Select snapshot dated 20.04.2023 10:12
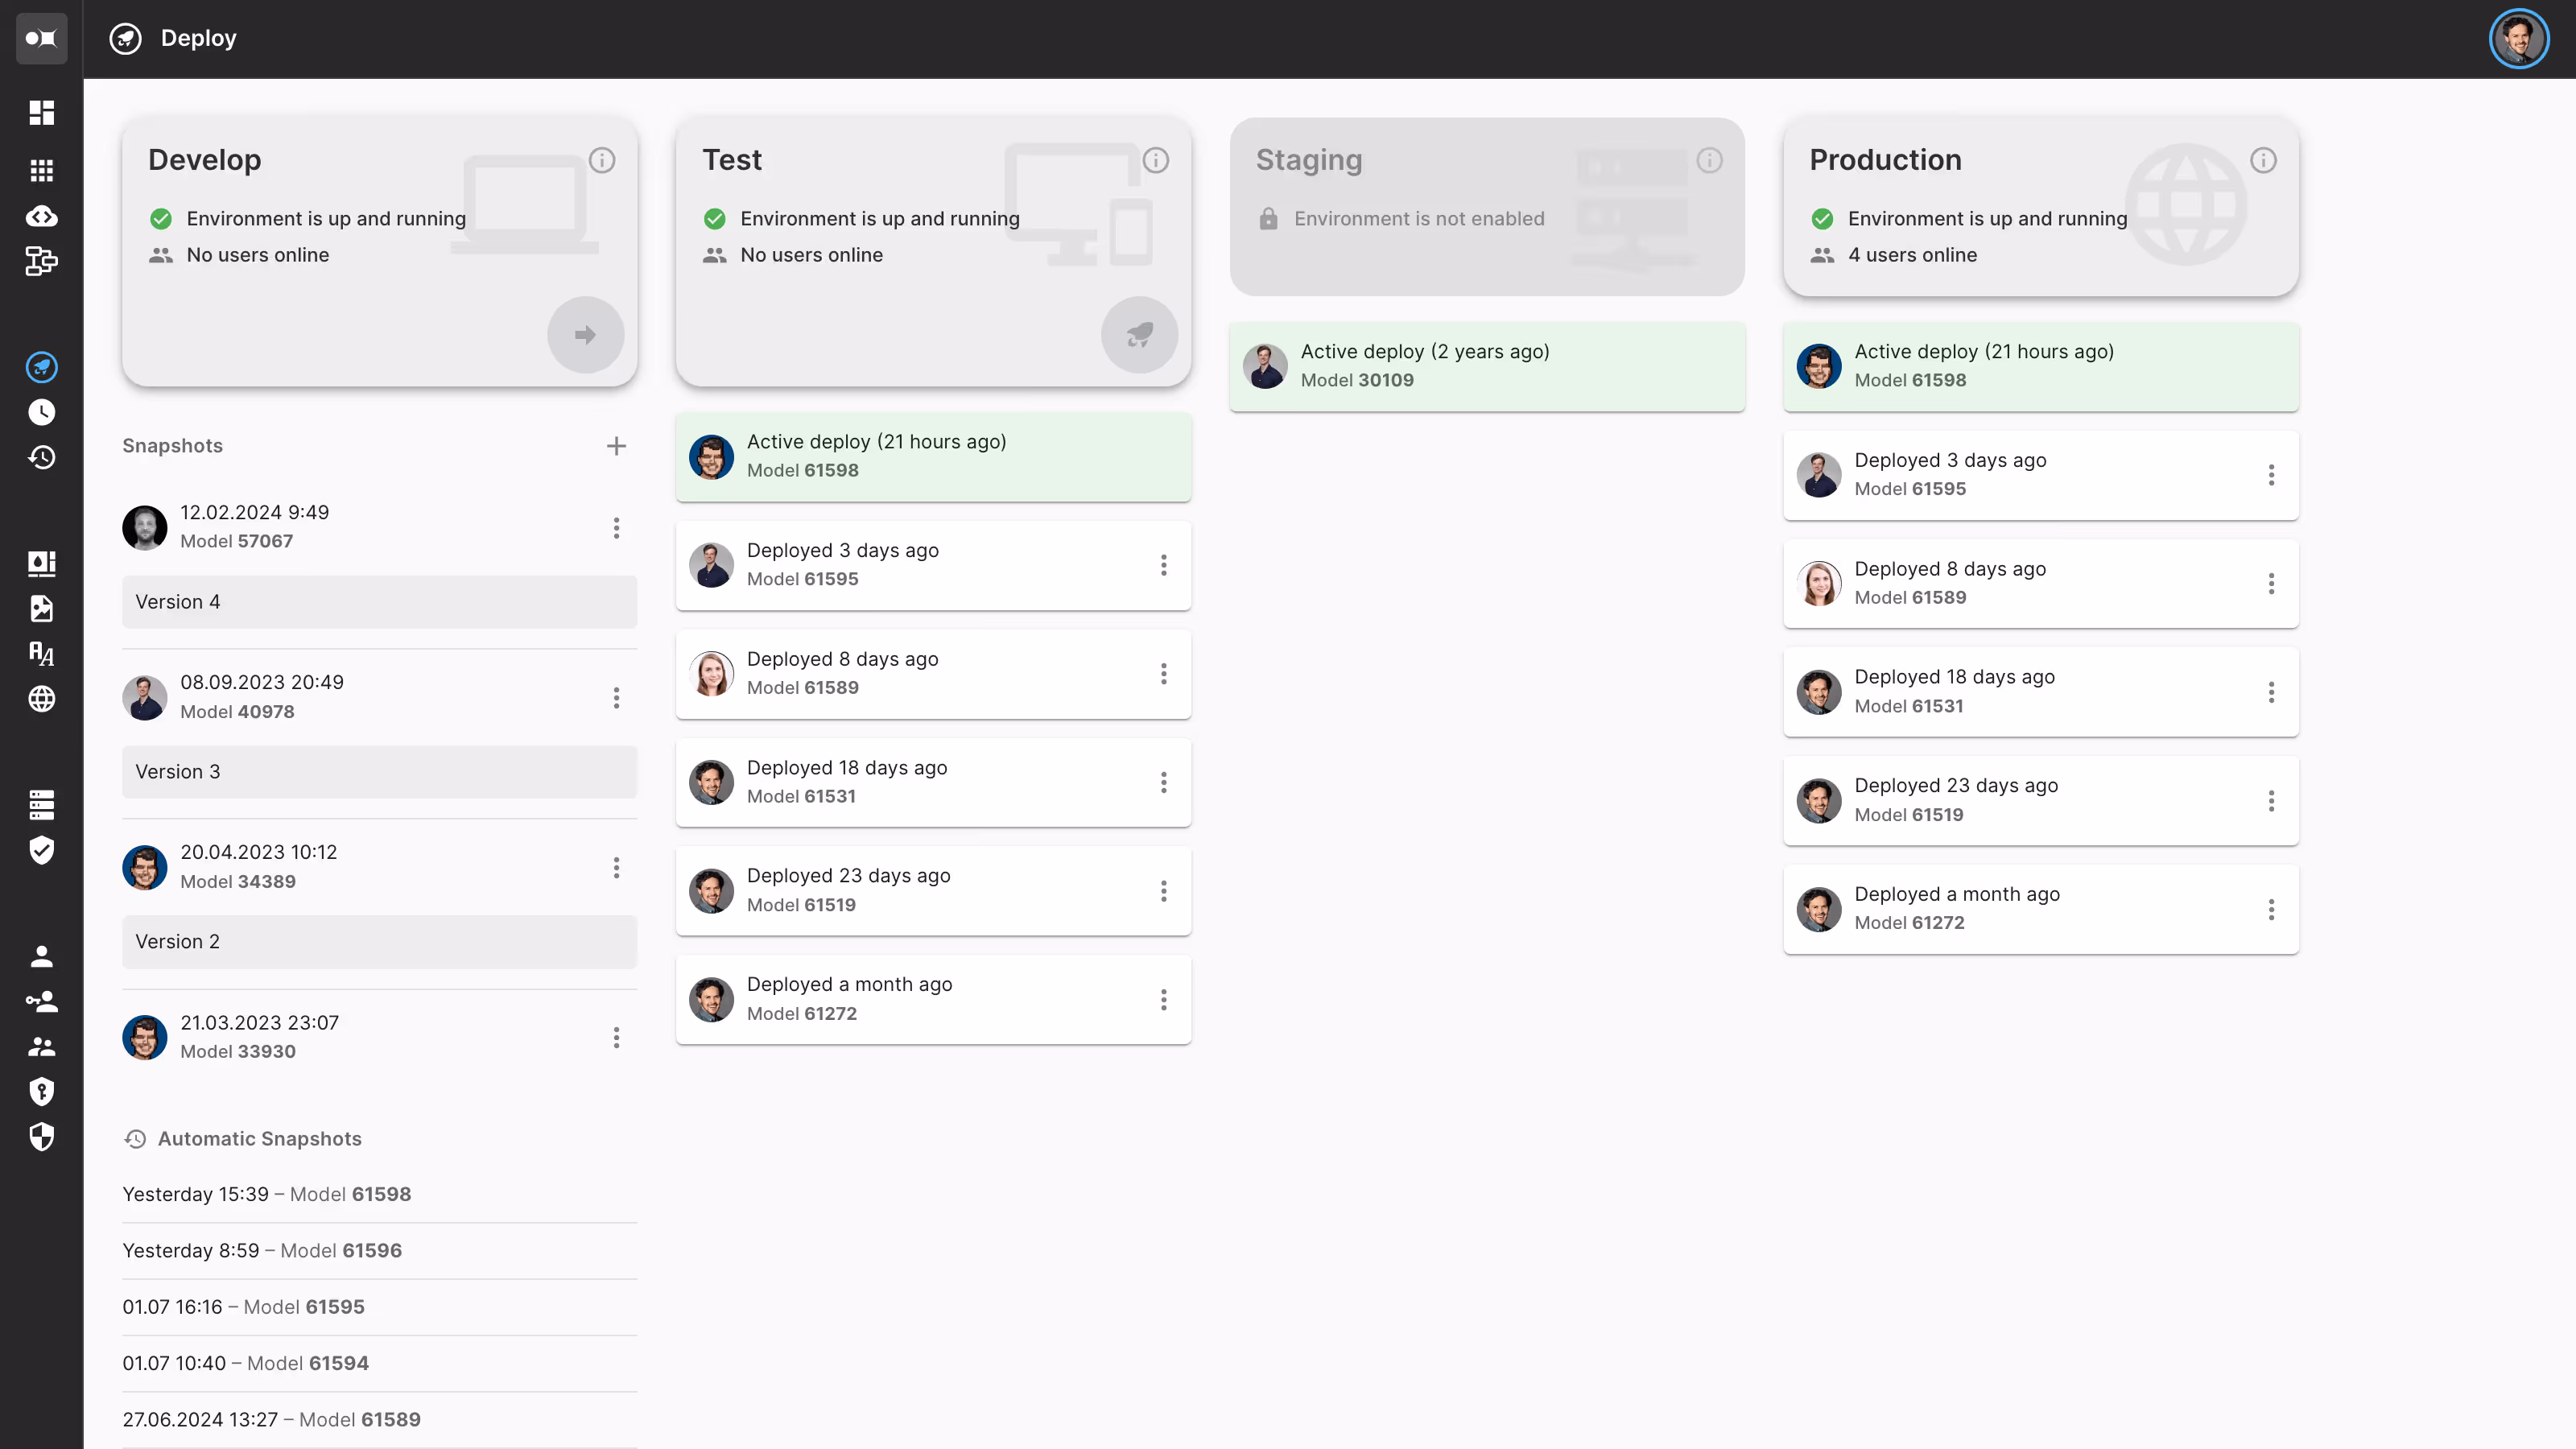2576x1449 pixels. [x=259, y=852]
